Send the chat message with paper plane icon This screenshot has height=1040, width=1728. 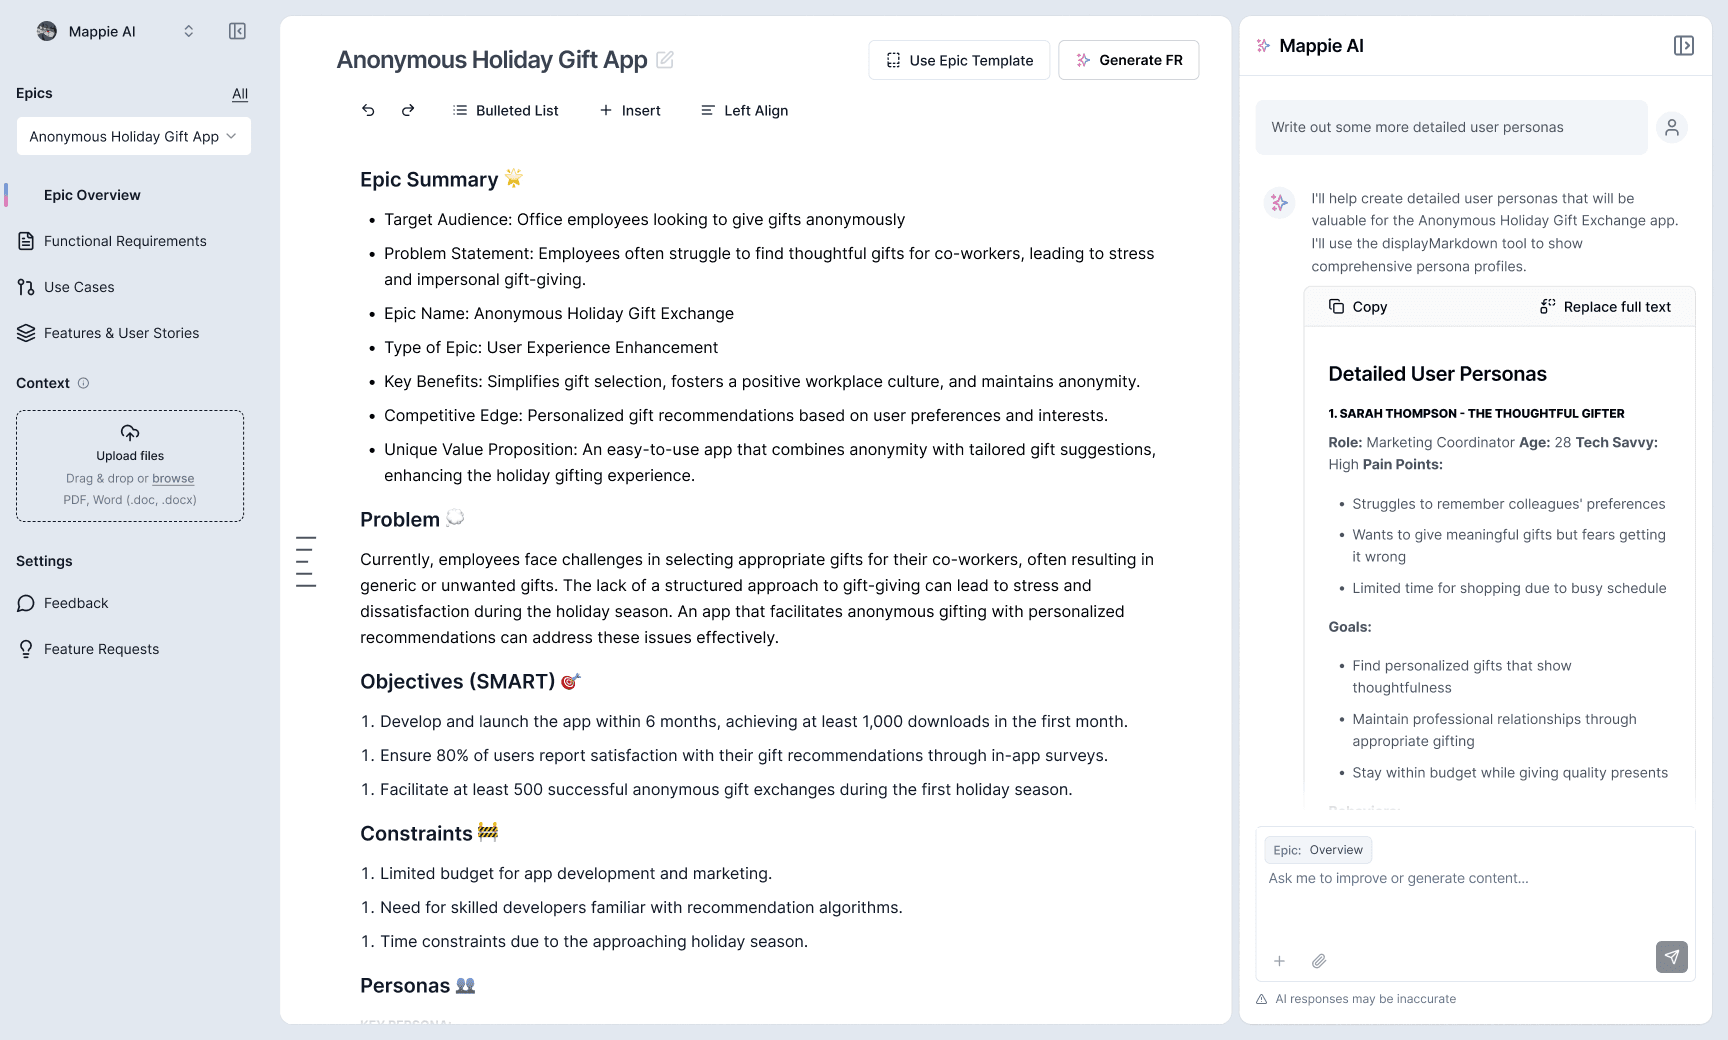pos(1671,957)
